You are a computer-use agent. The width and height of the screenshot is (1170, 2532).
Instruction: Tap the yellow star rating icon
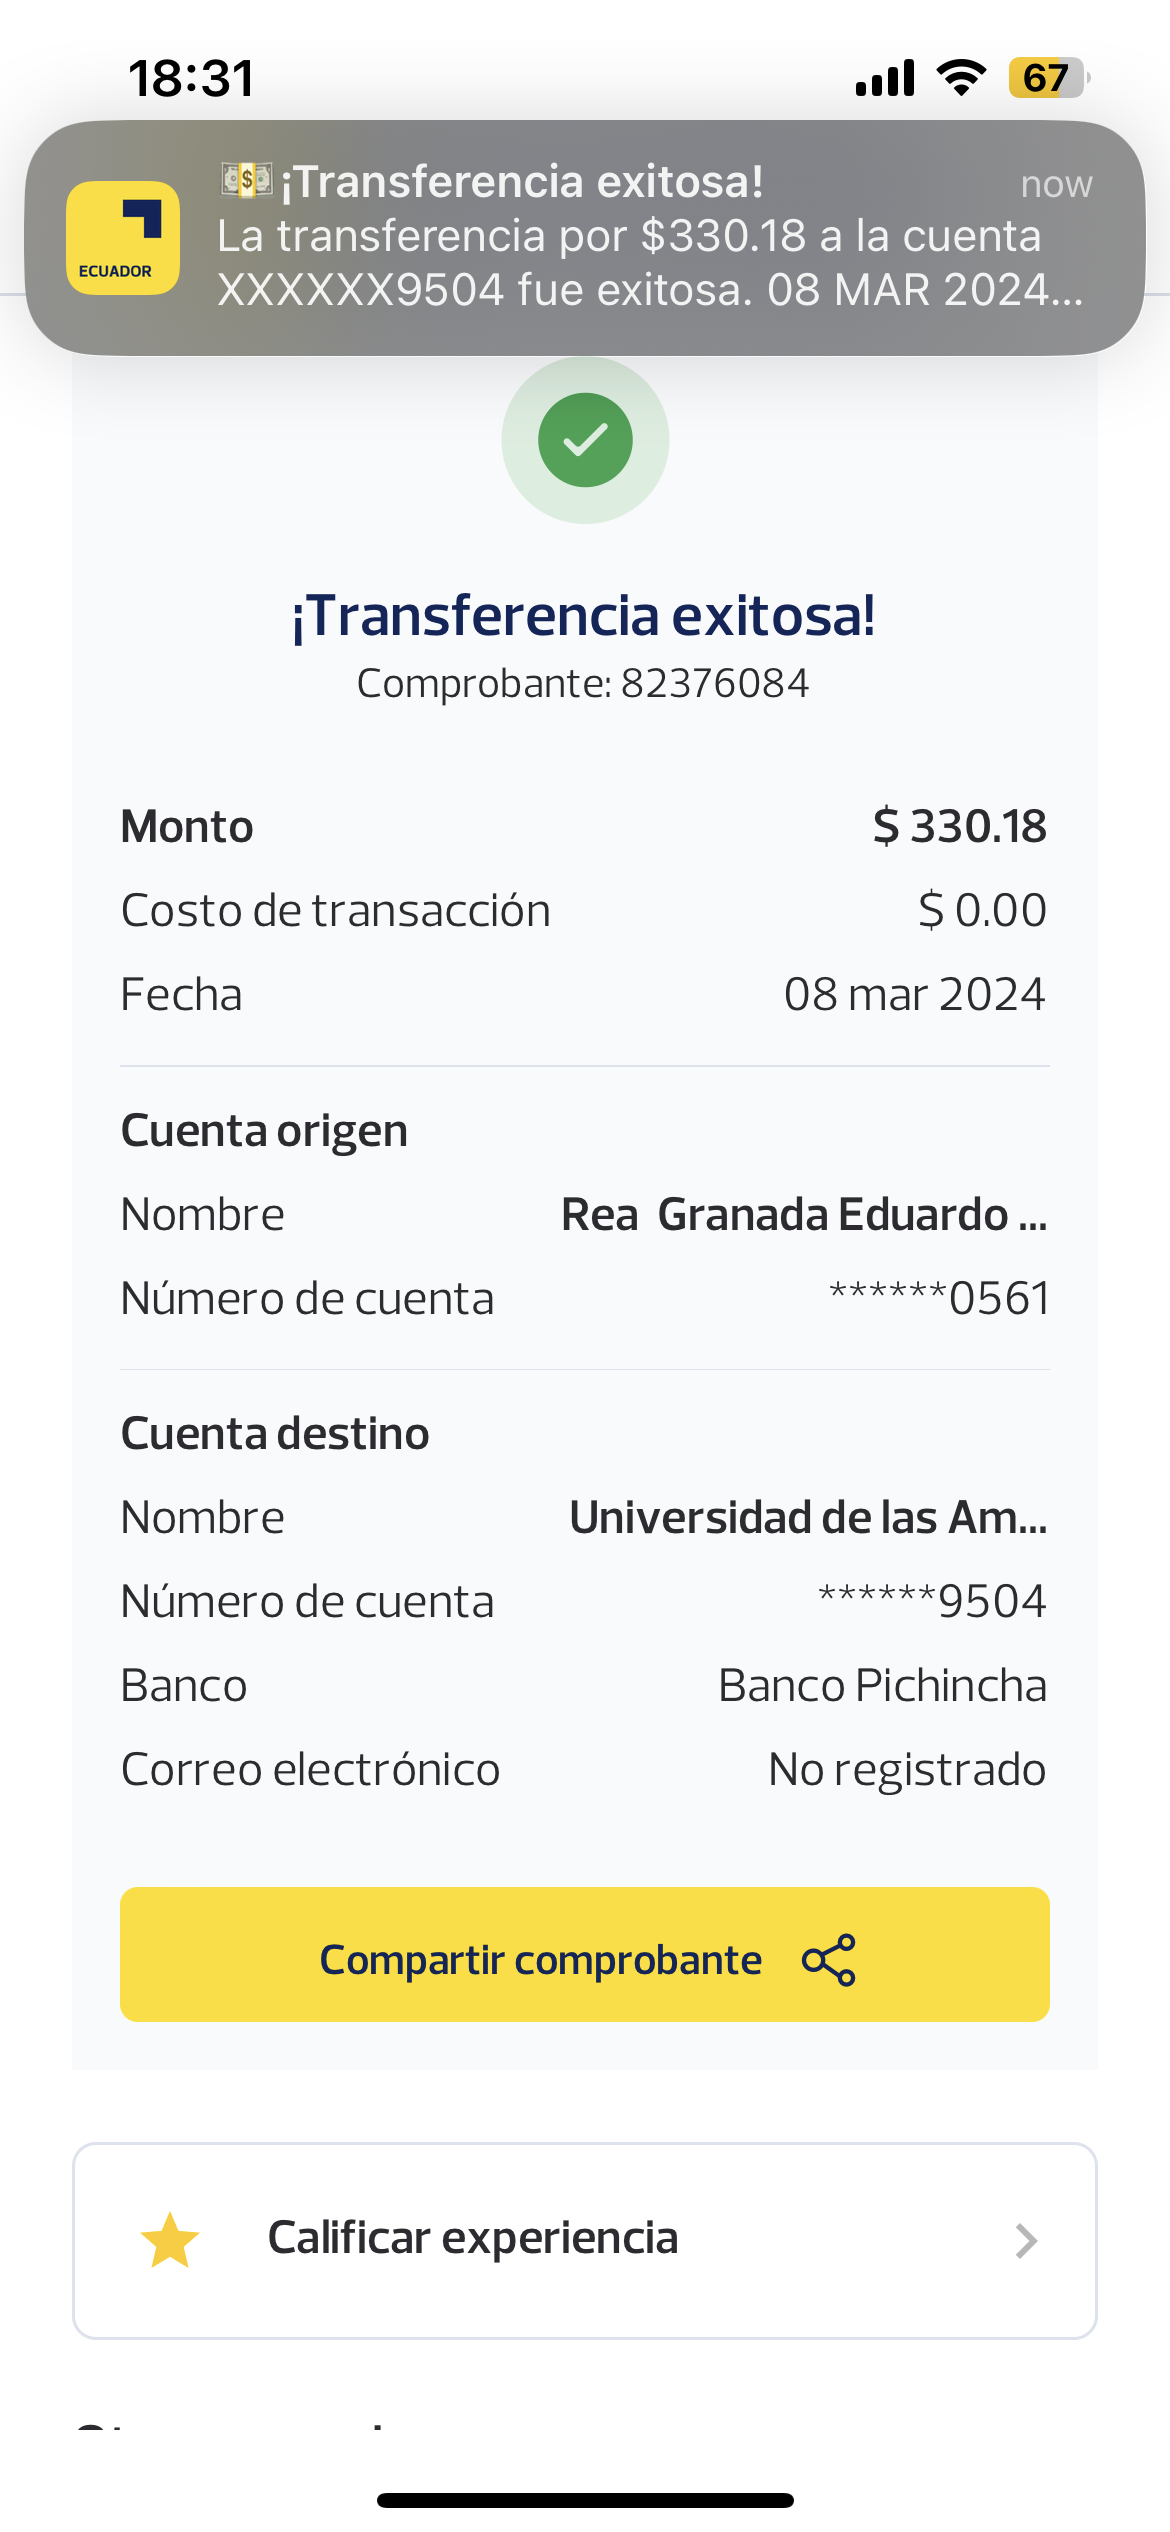click(170, 2240)
